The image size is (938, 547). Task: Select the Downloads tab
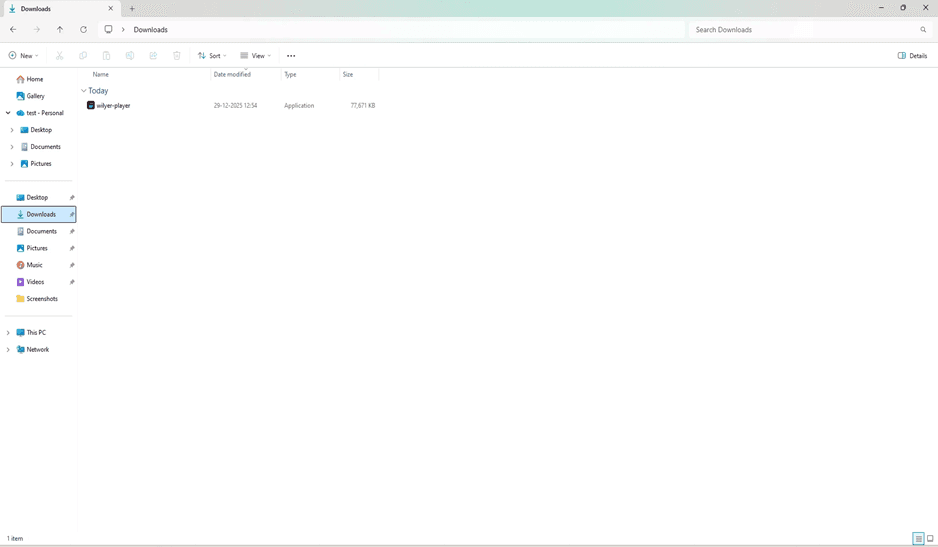click(60, 8)
